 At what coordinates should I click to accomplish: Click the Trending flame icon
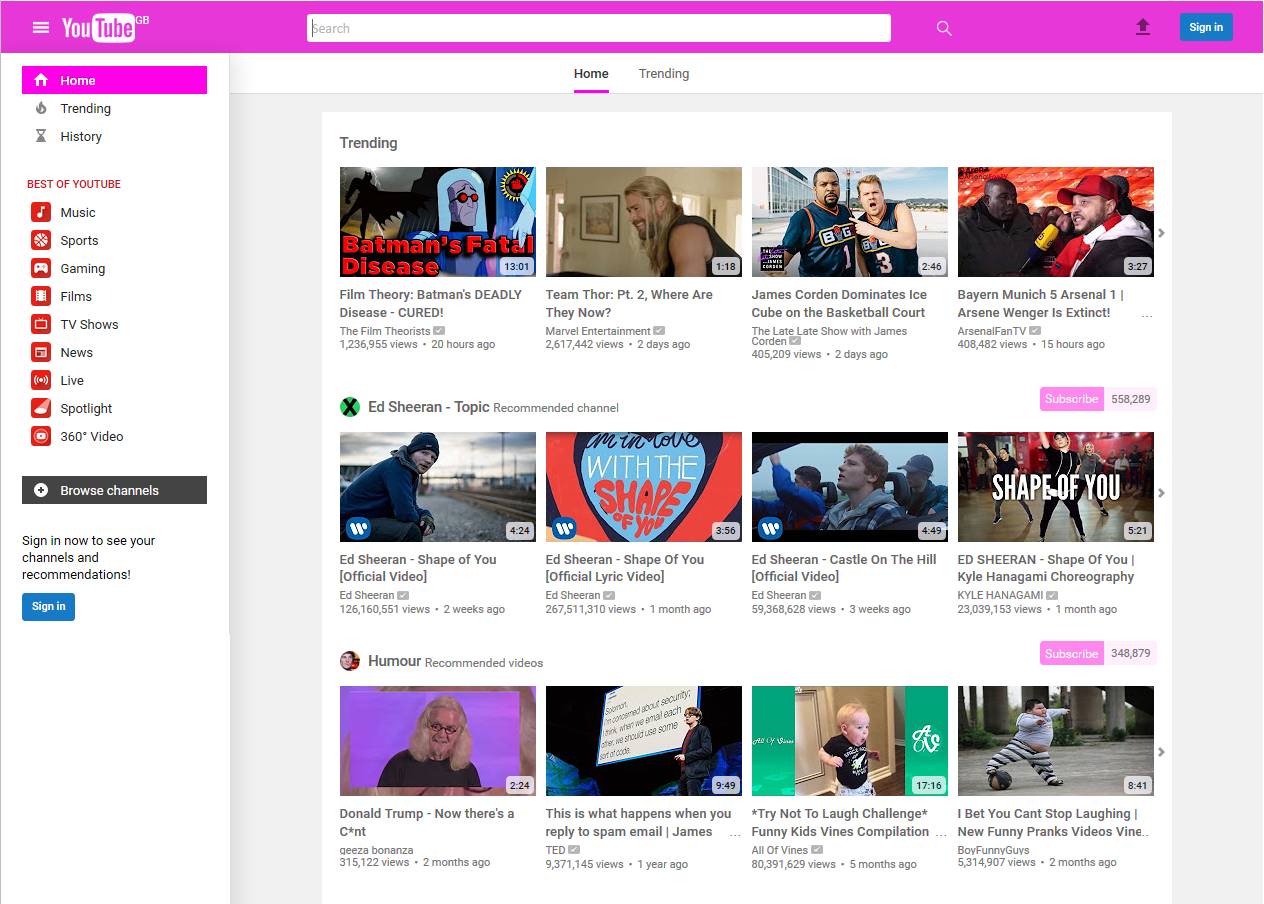41,108
